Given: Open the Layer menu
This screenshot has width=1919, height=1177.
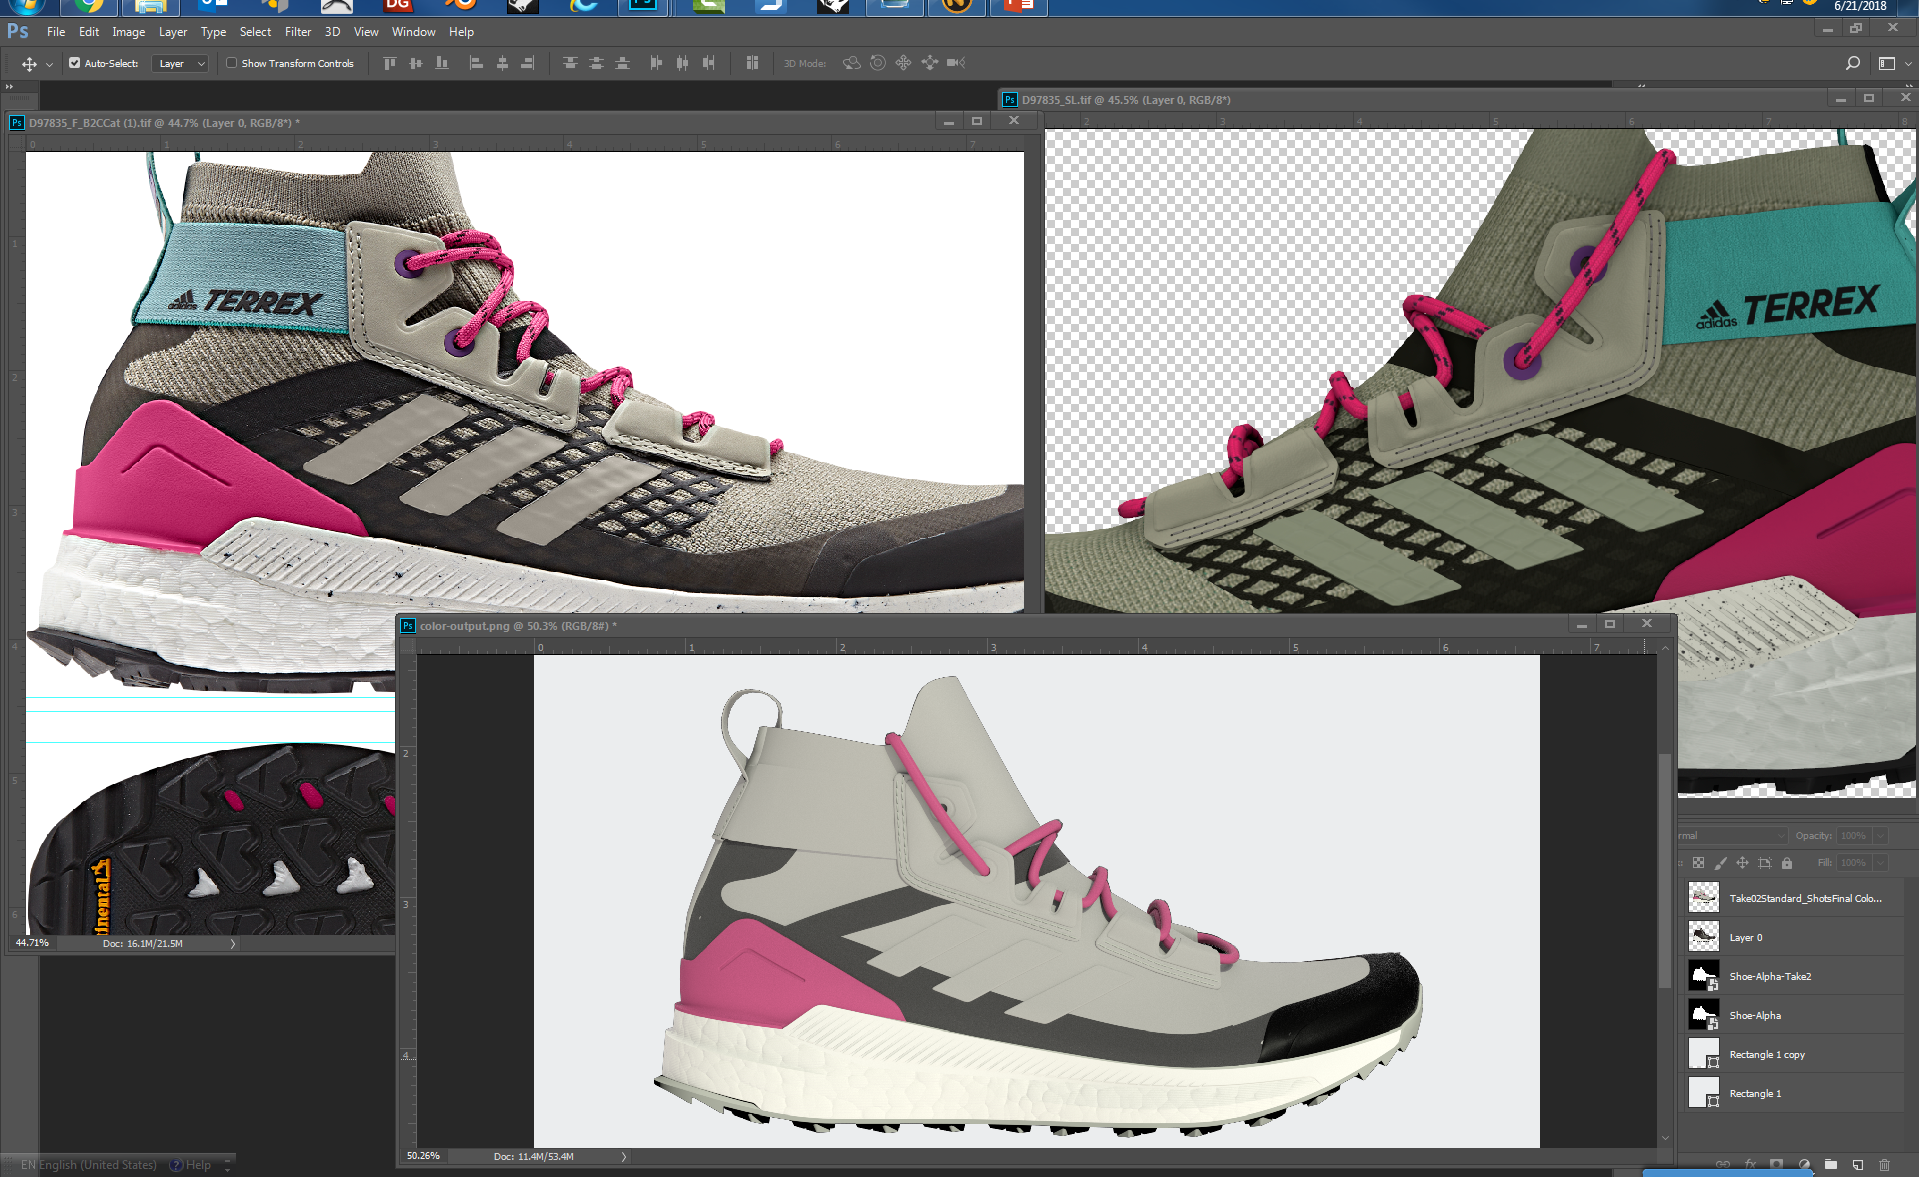Looking at the screenshot, I should pos(173,32).
